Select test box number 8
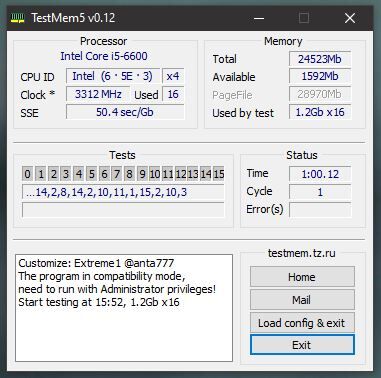 tap(130, 174)
